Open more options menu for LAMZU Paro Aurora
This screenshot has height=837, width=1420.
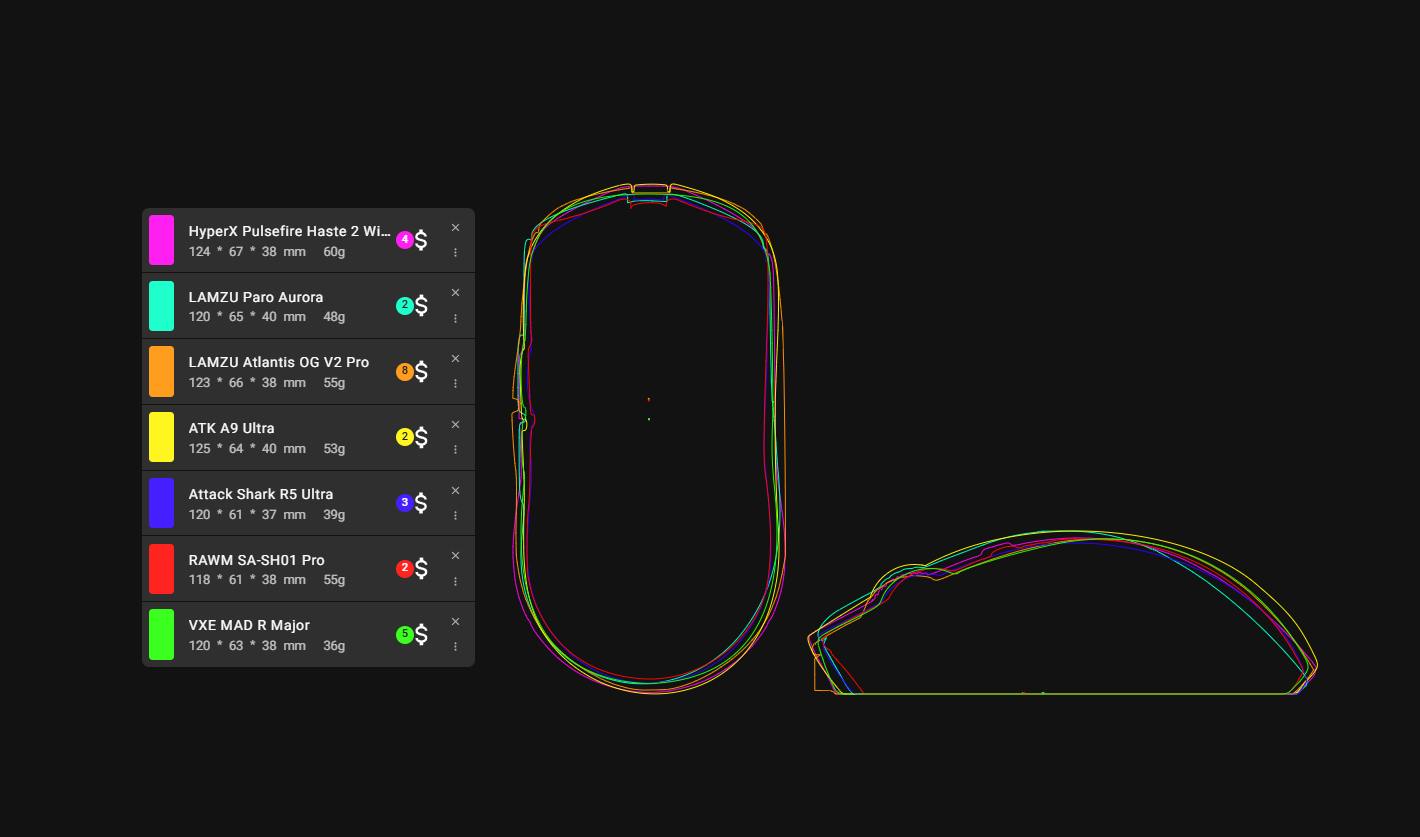[x=455, y=318]
